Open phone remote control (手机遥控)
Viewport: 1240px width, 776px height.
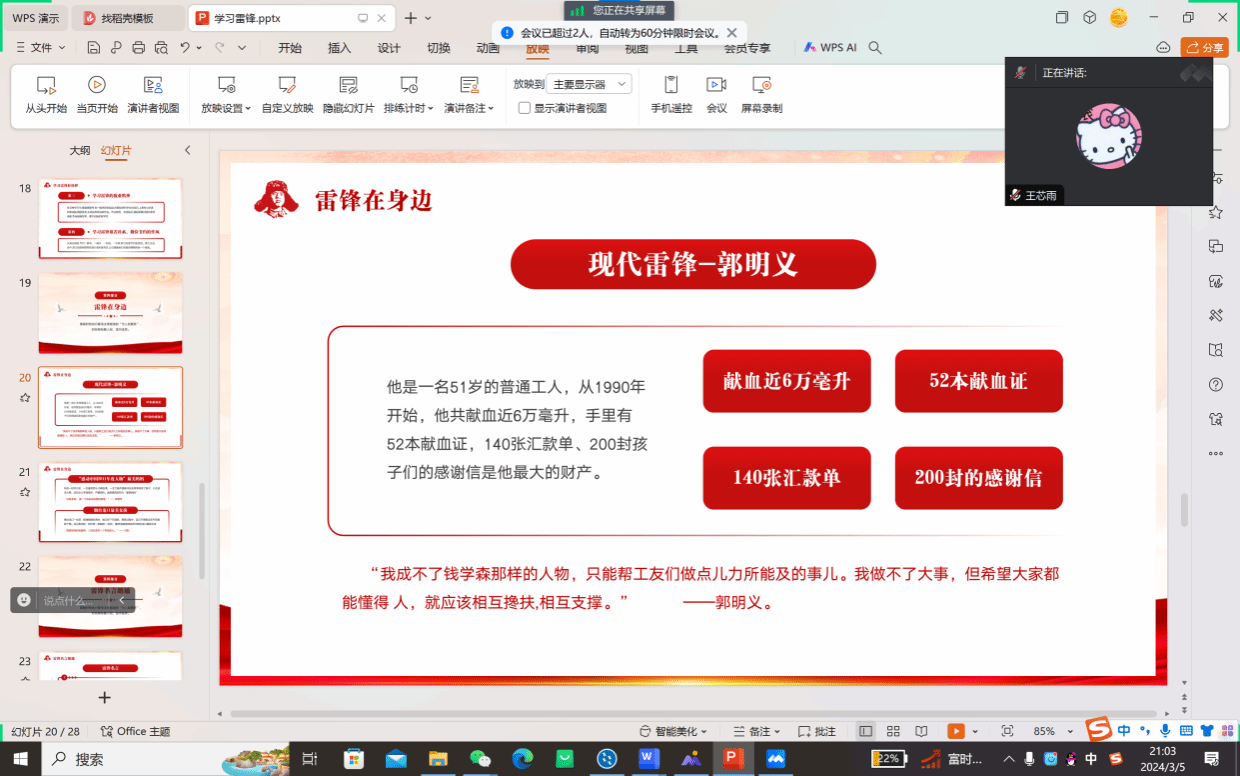click(x=671, y=94)
